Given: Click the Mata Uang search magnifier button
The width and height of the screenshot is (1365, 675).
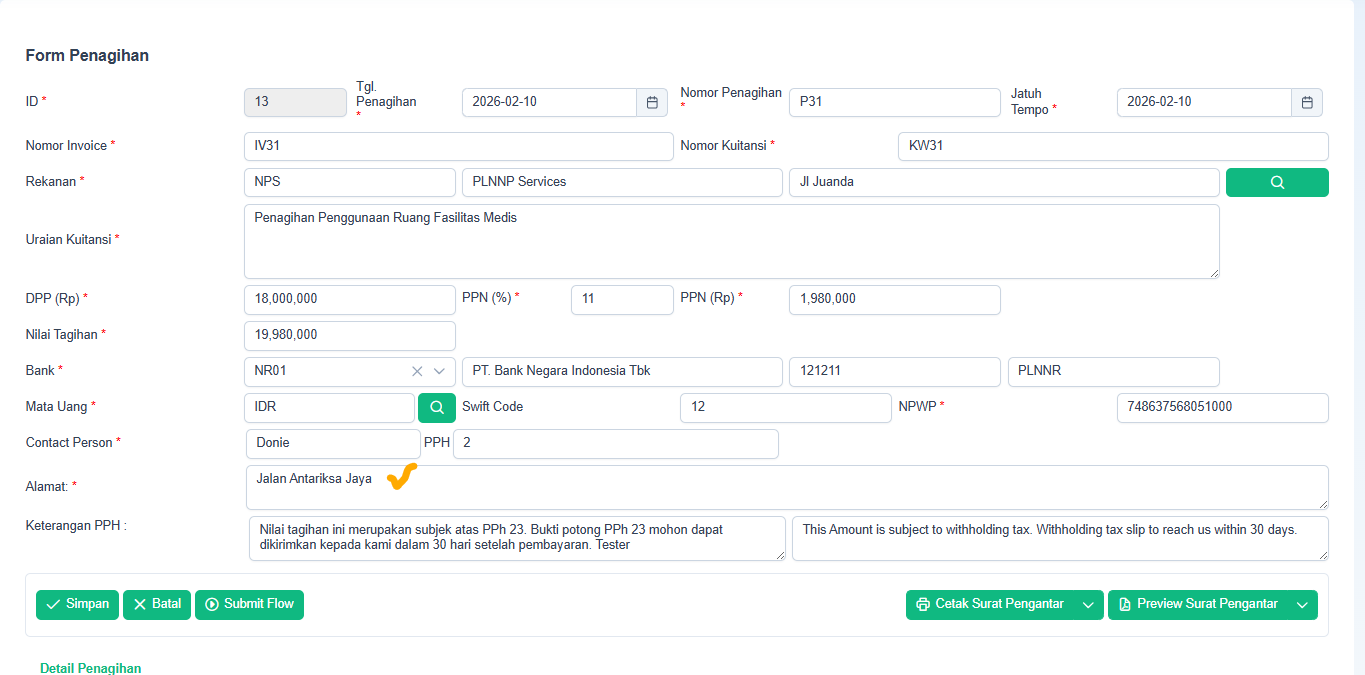Looking at the screenshot, I should [x=436, y=408].
